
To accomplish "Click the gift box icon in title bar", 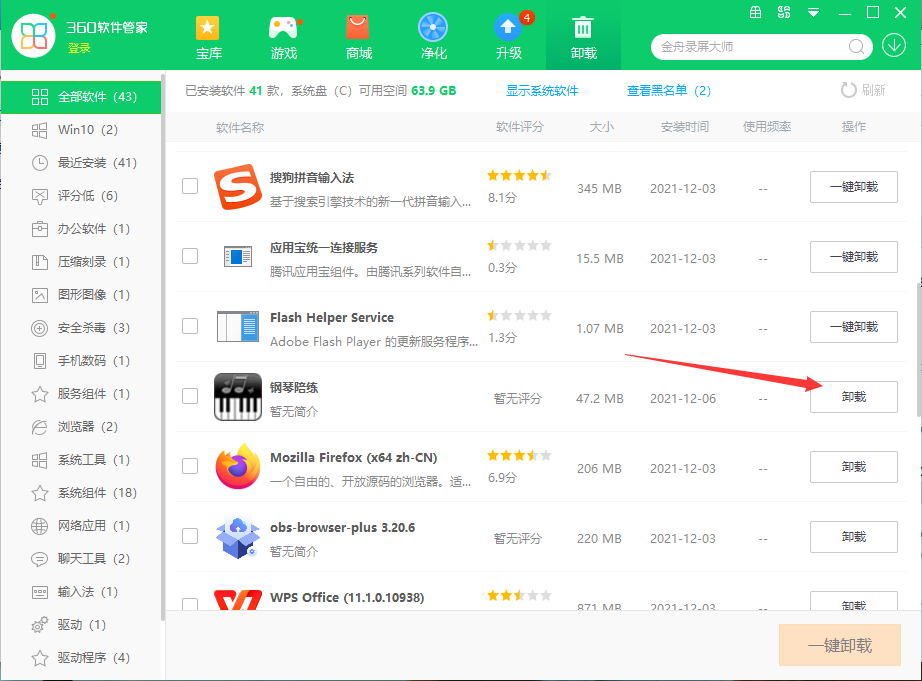I will tap(756, 12).
